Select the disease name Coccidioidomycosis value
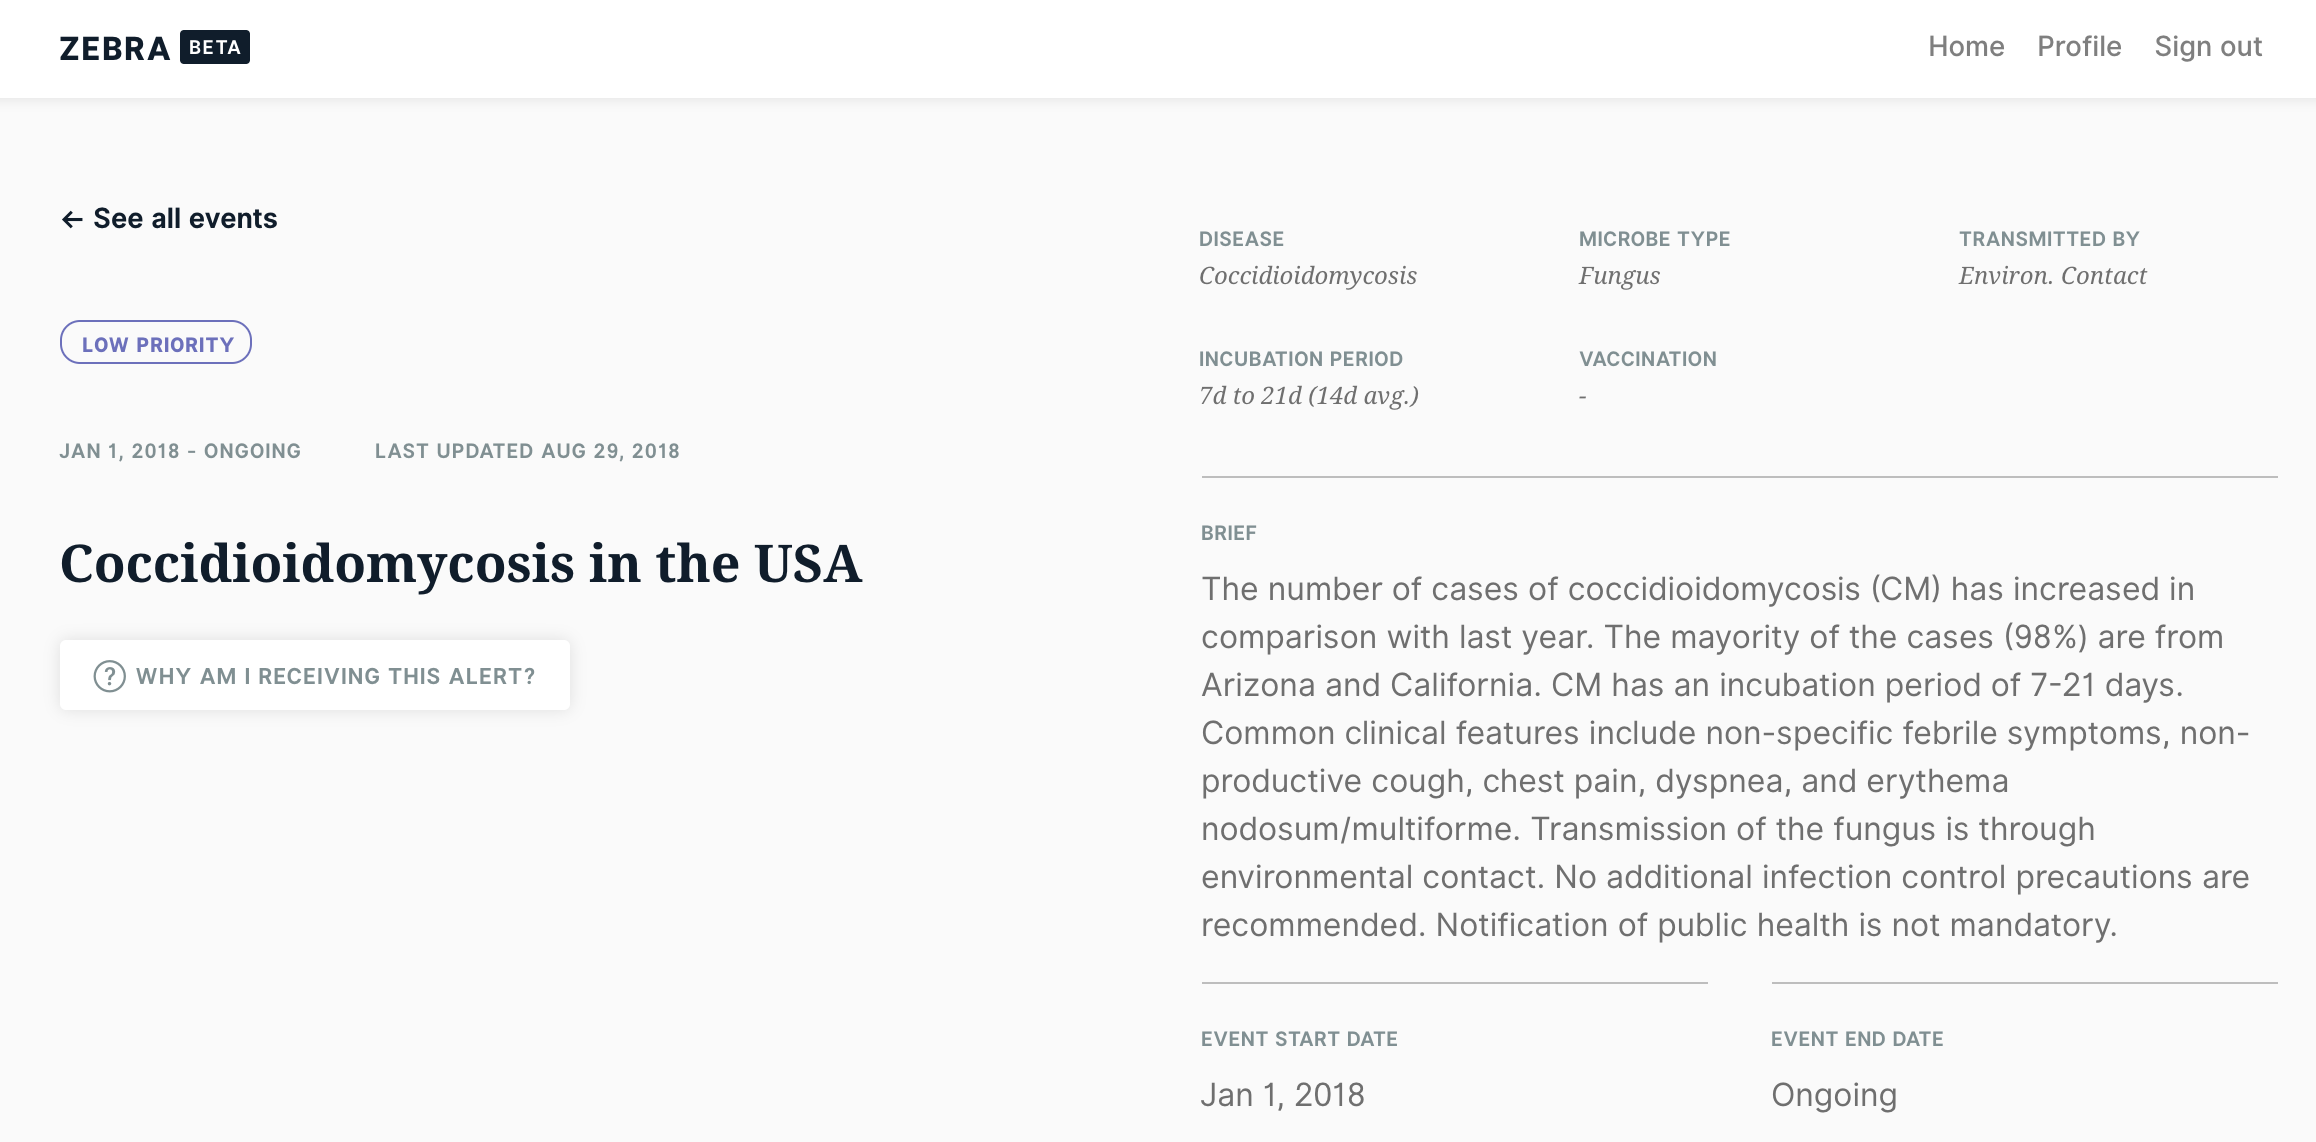 coord(1308,276)
